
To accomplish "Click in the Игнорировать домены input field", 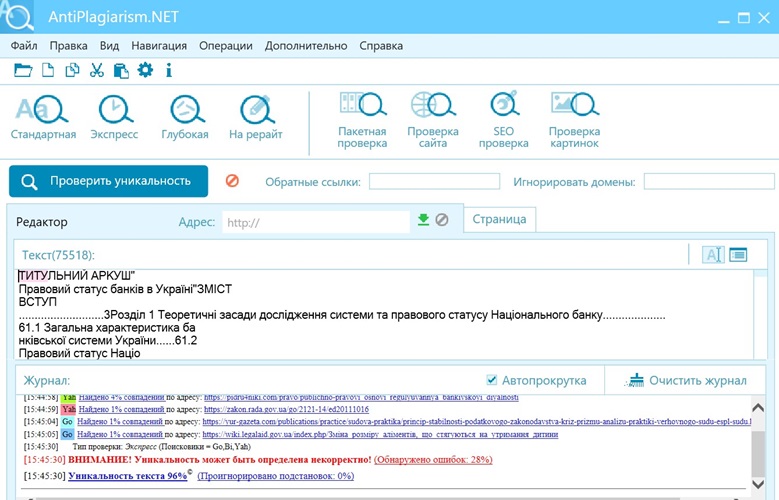I will pyautogui.click(x=709, y=181).
